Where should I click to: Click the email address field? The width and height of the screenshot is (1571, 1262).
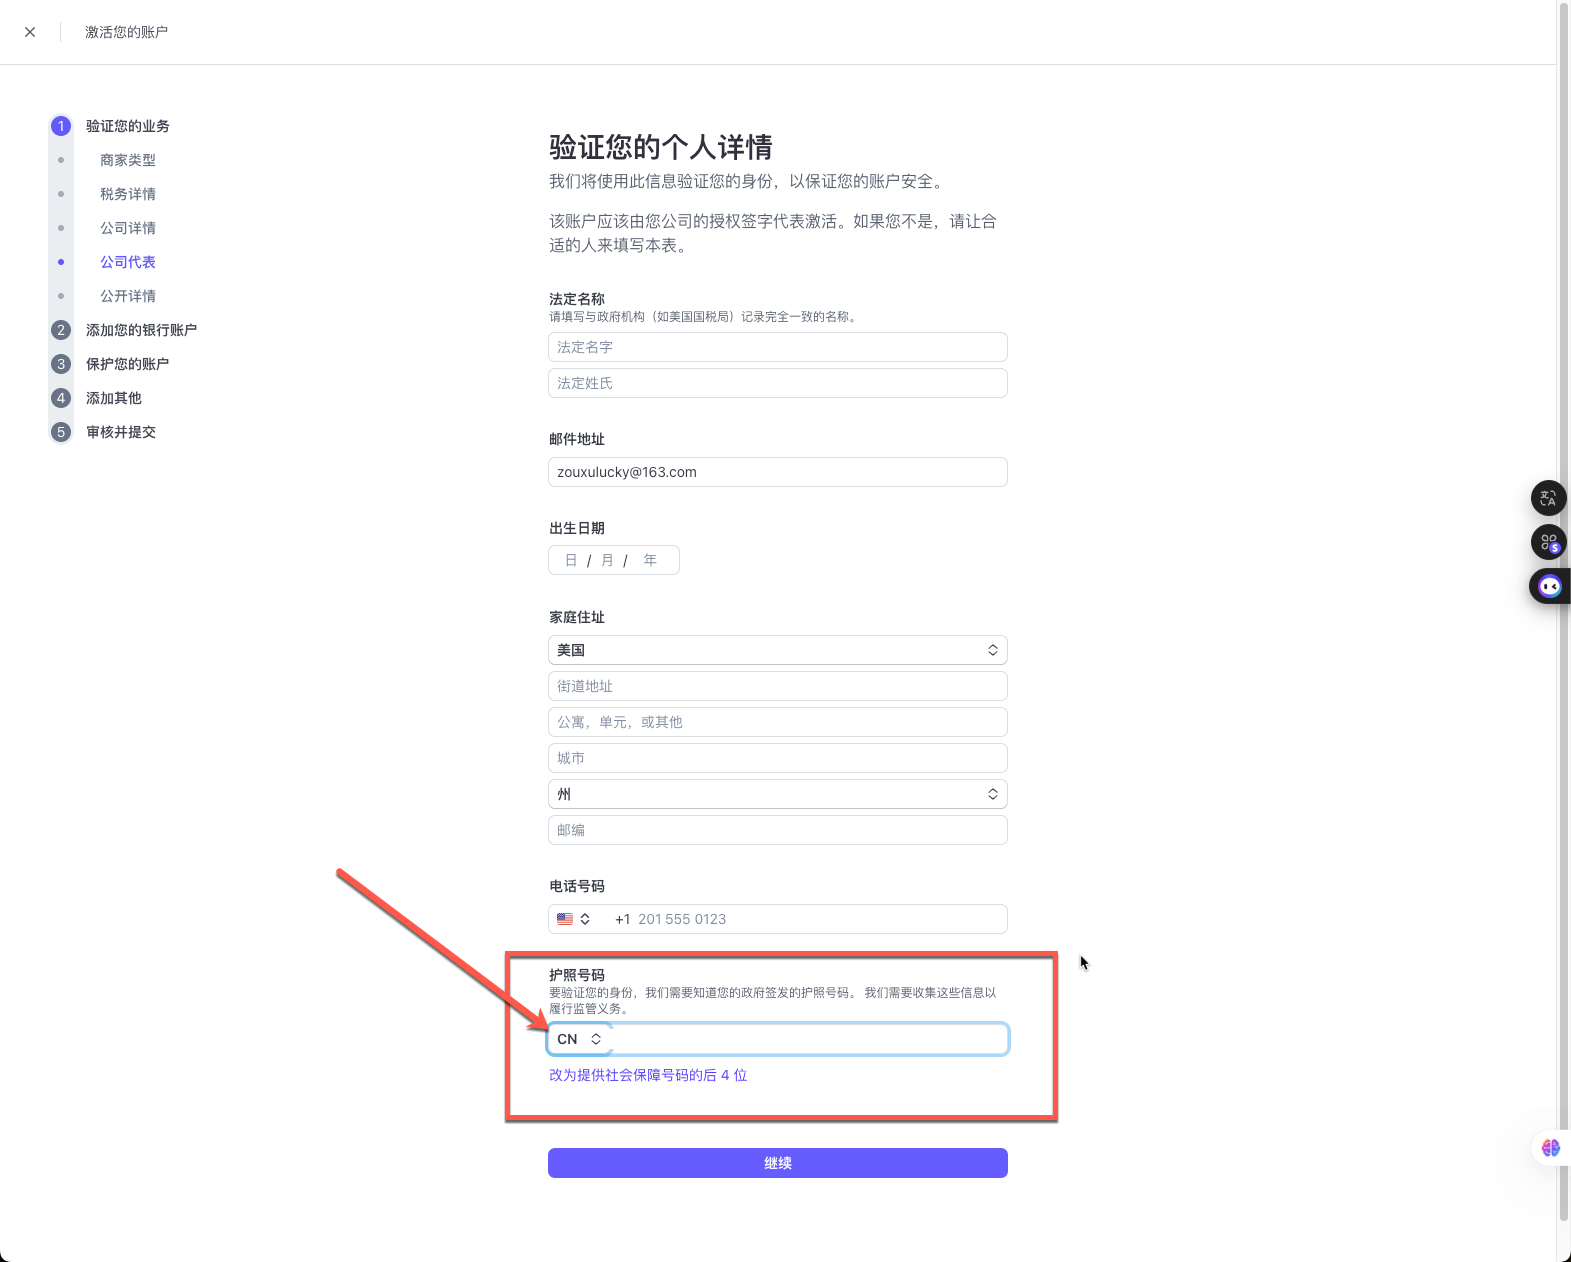pos(777,472)
